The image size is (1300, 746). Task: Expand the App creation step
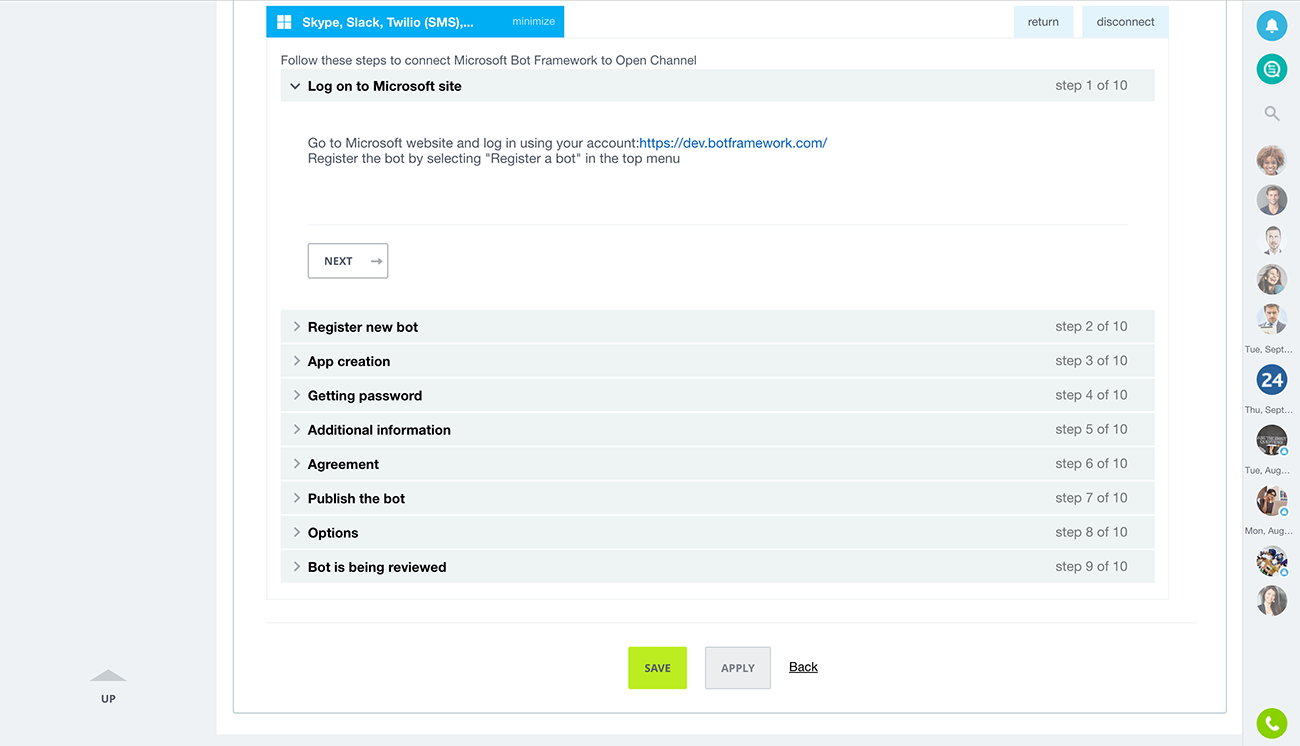pos(348,361)
